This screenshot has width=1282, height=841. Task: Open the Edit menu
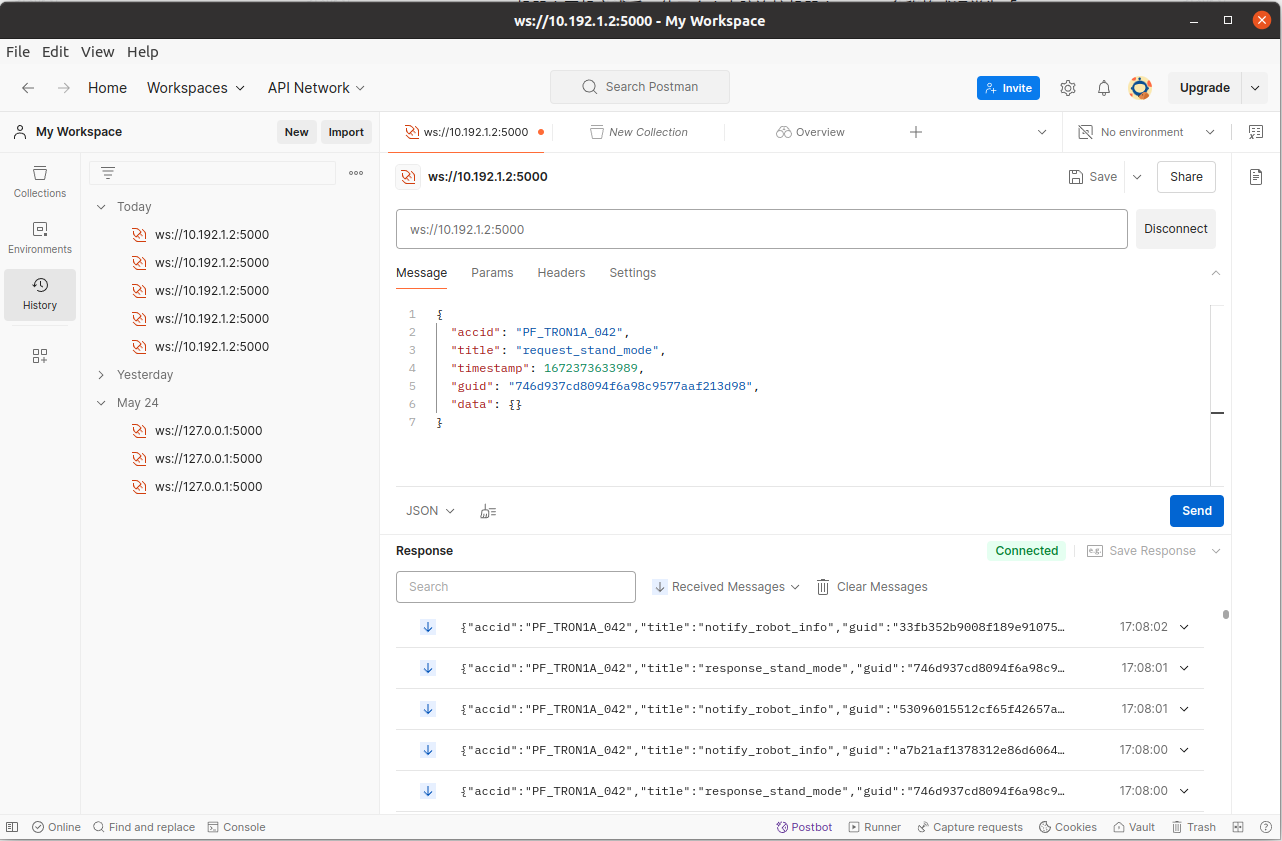(x=55, y=52)
